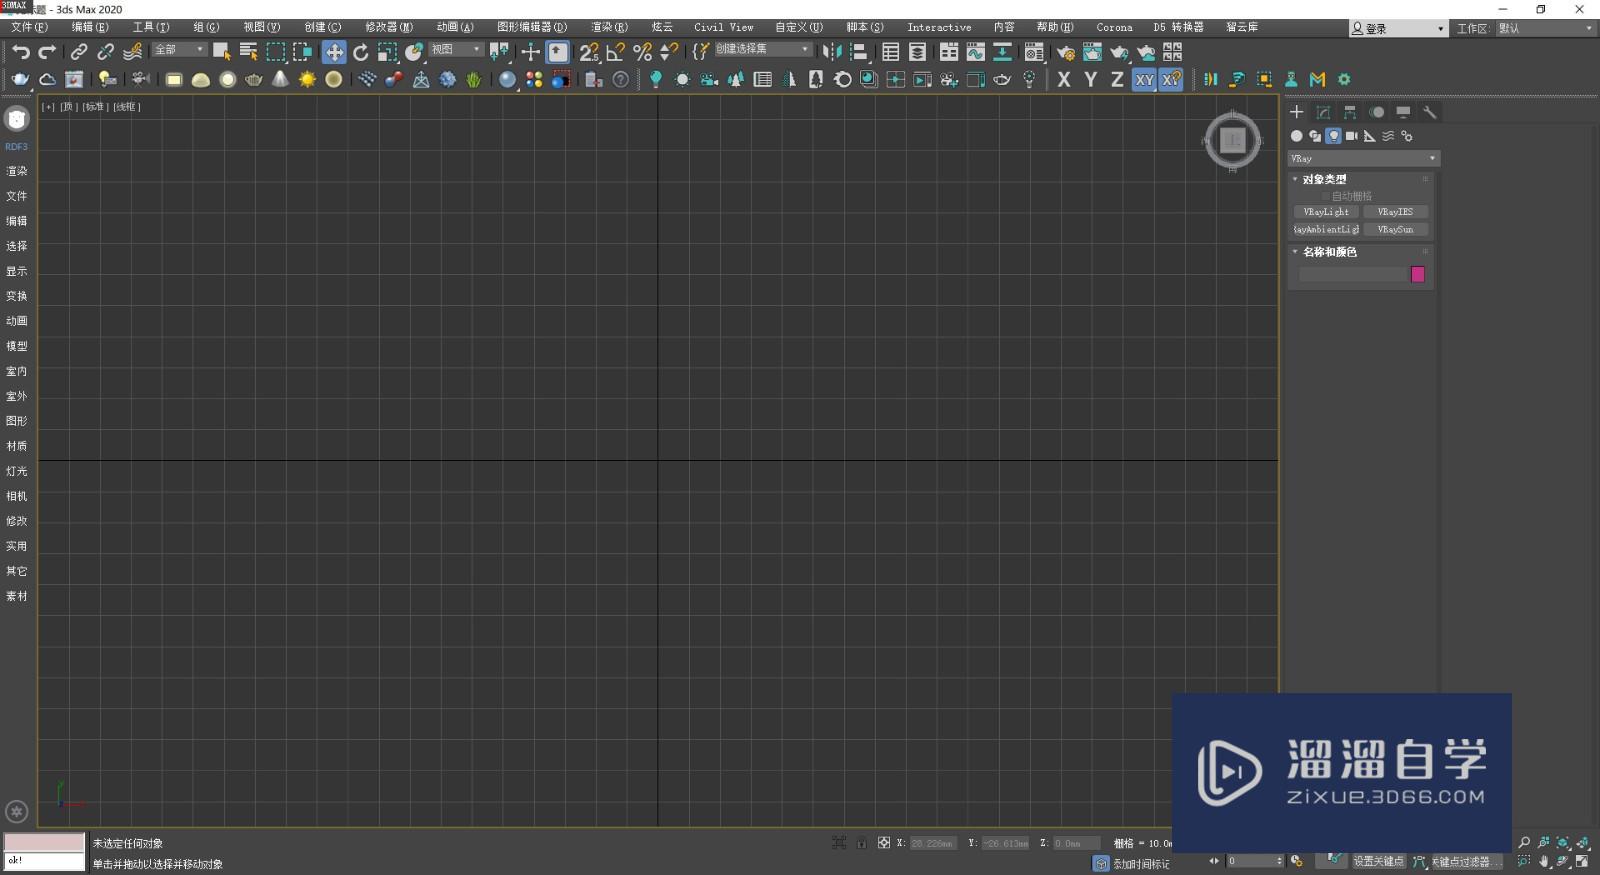Toggle Percent Snap button
1600x875 pixels.
click(643, 51)
